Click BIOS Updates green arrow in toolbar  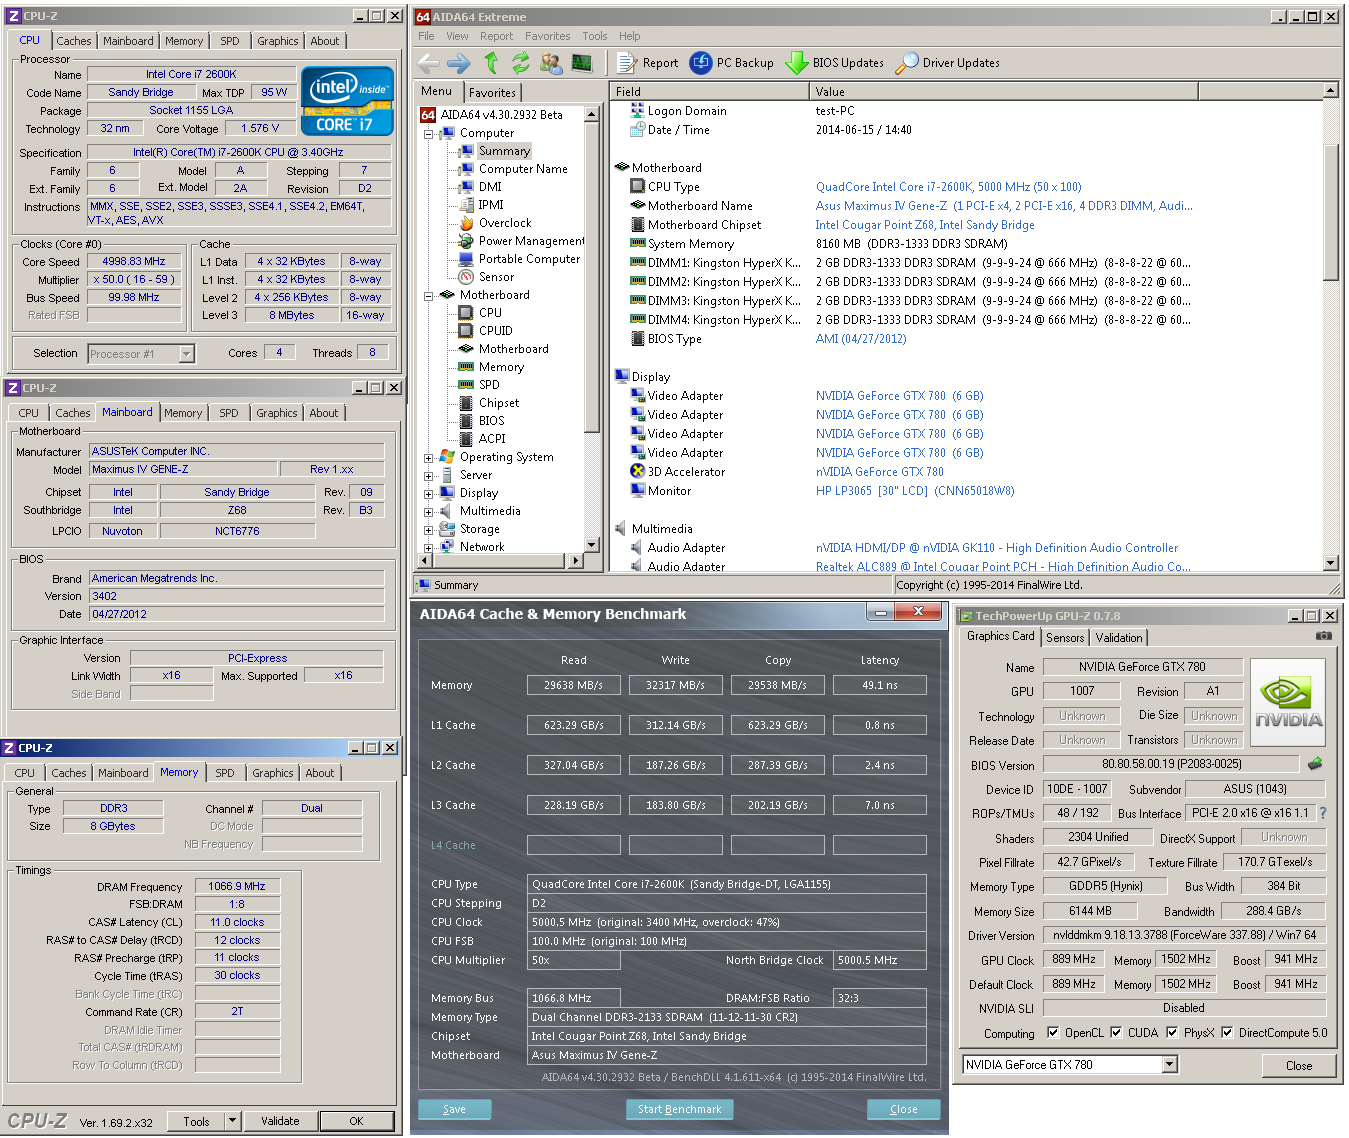(x=835, y=63)
